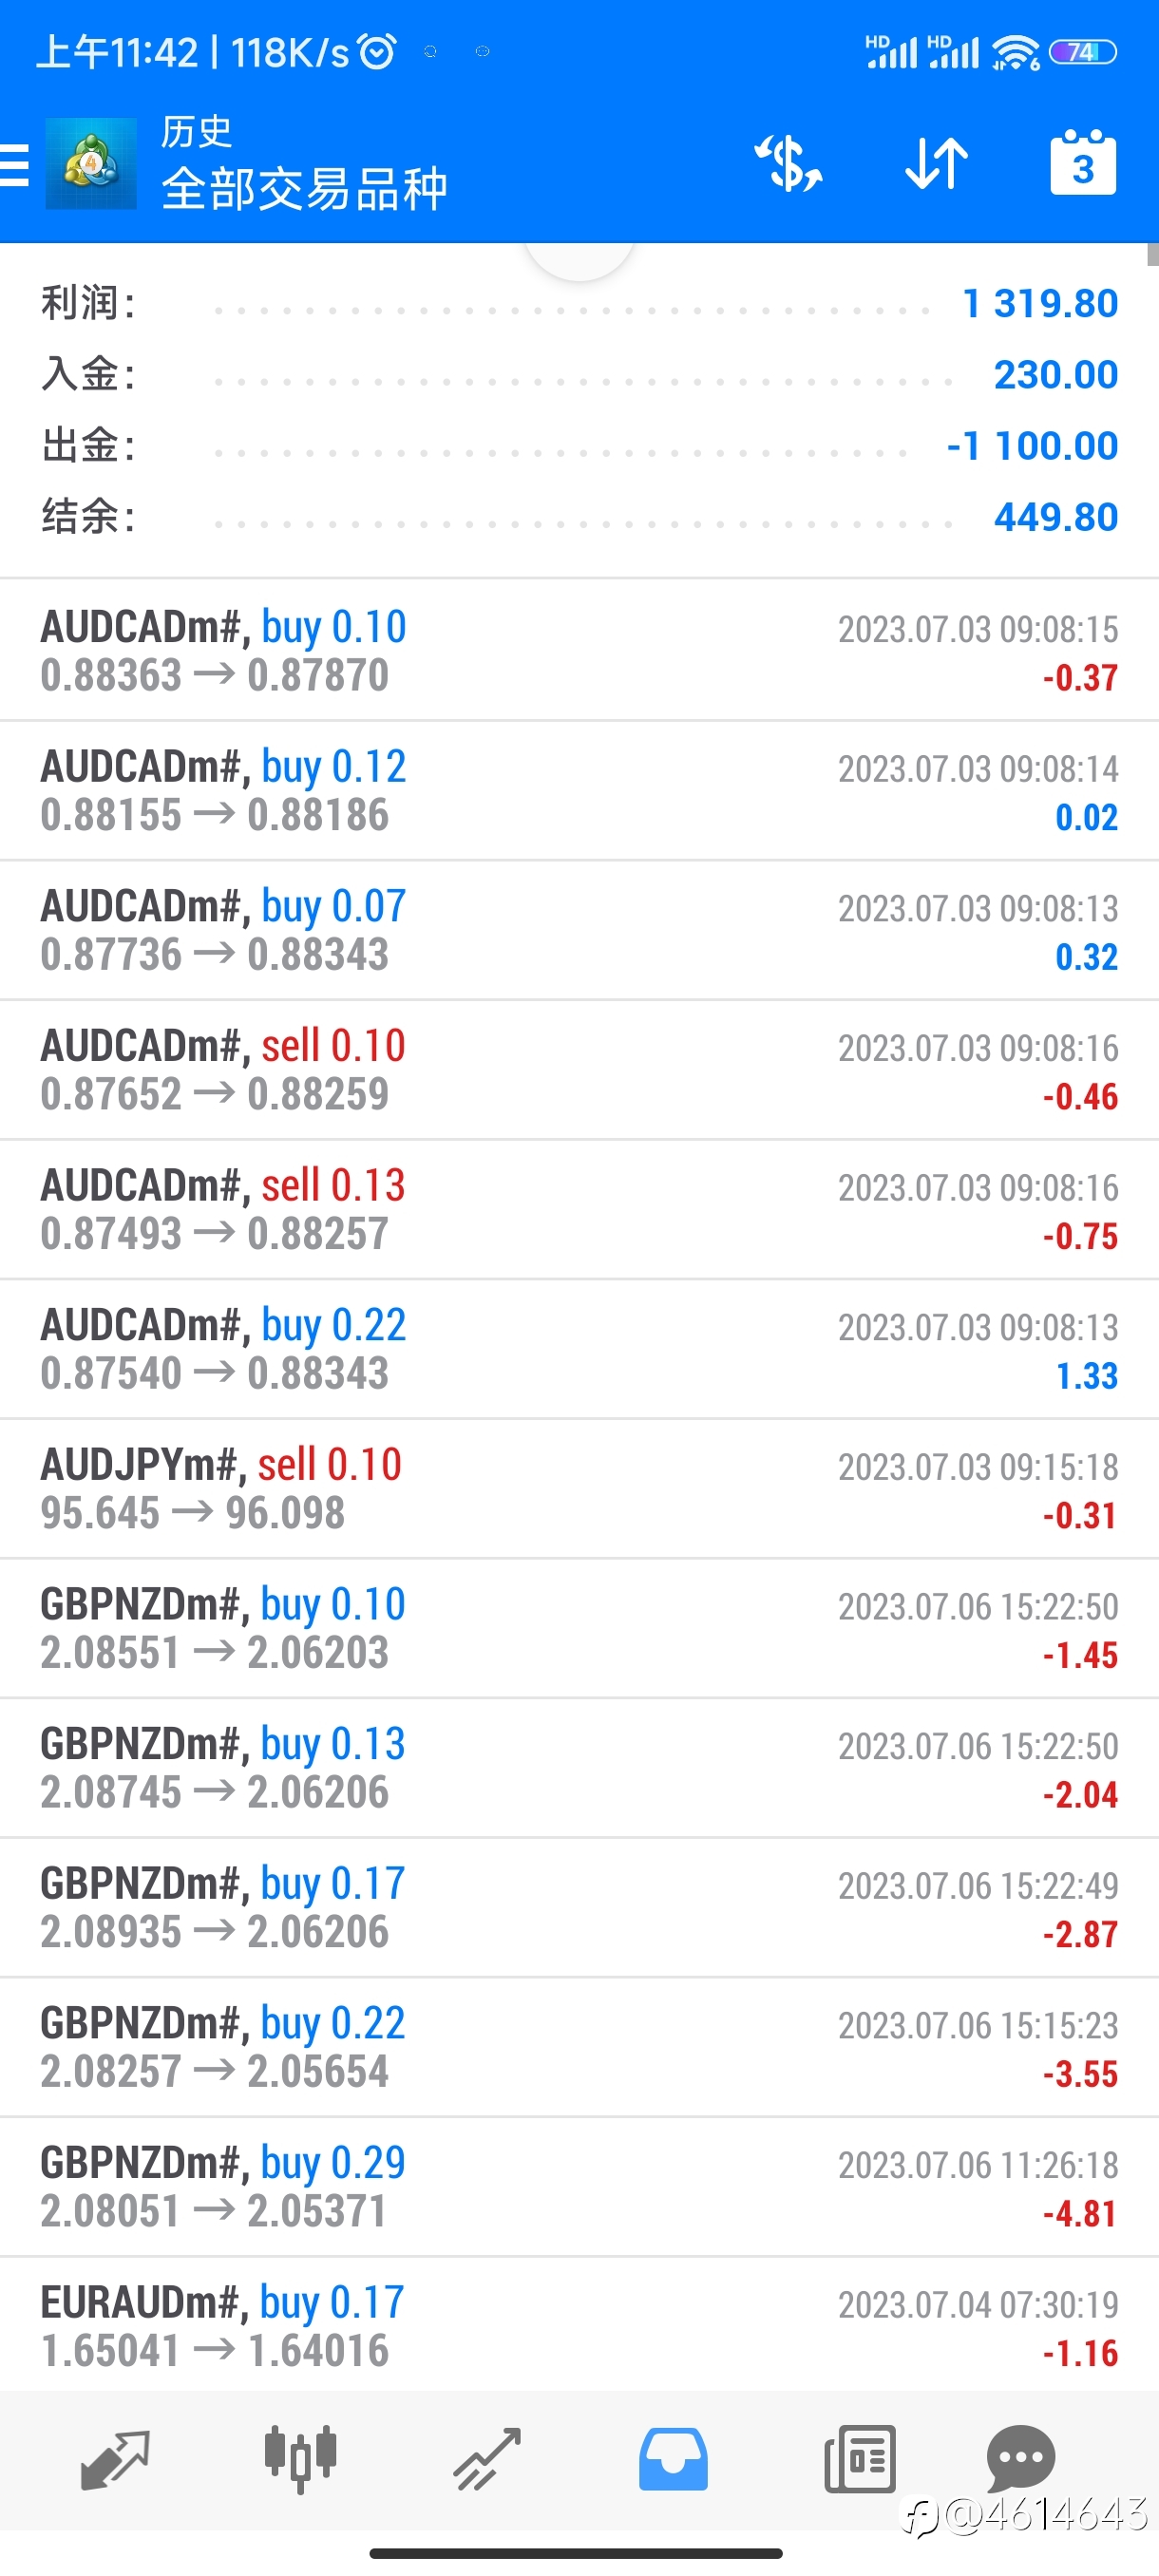The image size is (1159, 2576).
Task: Tap the MetaTrader 4 app logo
Action: pos(91,164)
